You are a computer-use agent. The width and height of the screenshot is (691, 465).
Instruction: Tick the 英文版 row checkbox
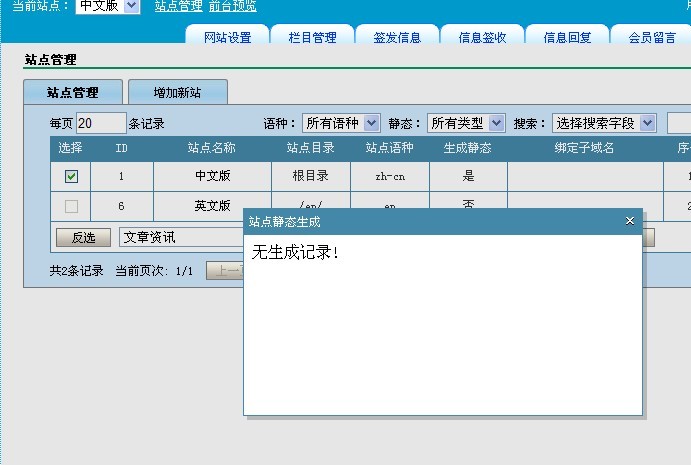pyautogui.click(x=71, y=206)
